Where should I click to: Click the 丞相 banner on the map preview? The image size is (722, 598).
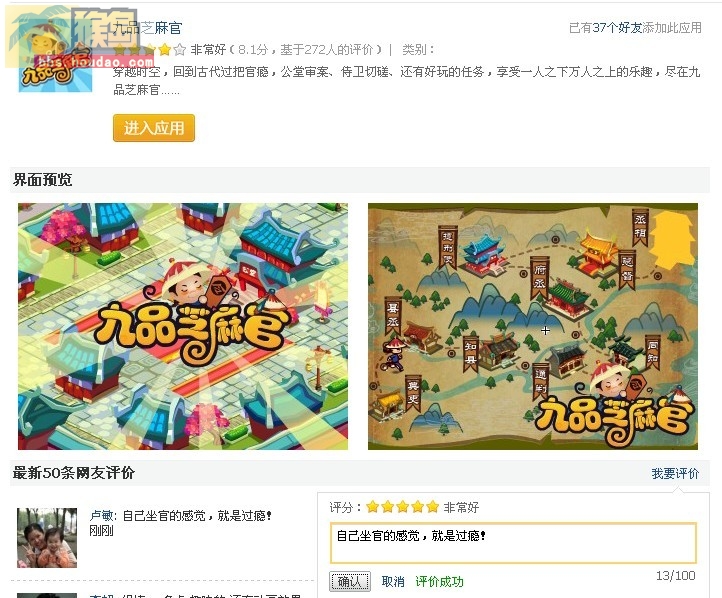coord(640,226)
